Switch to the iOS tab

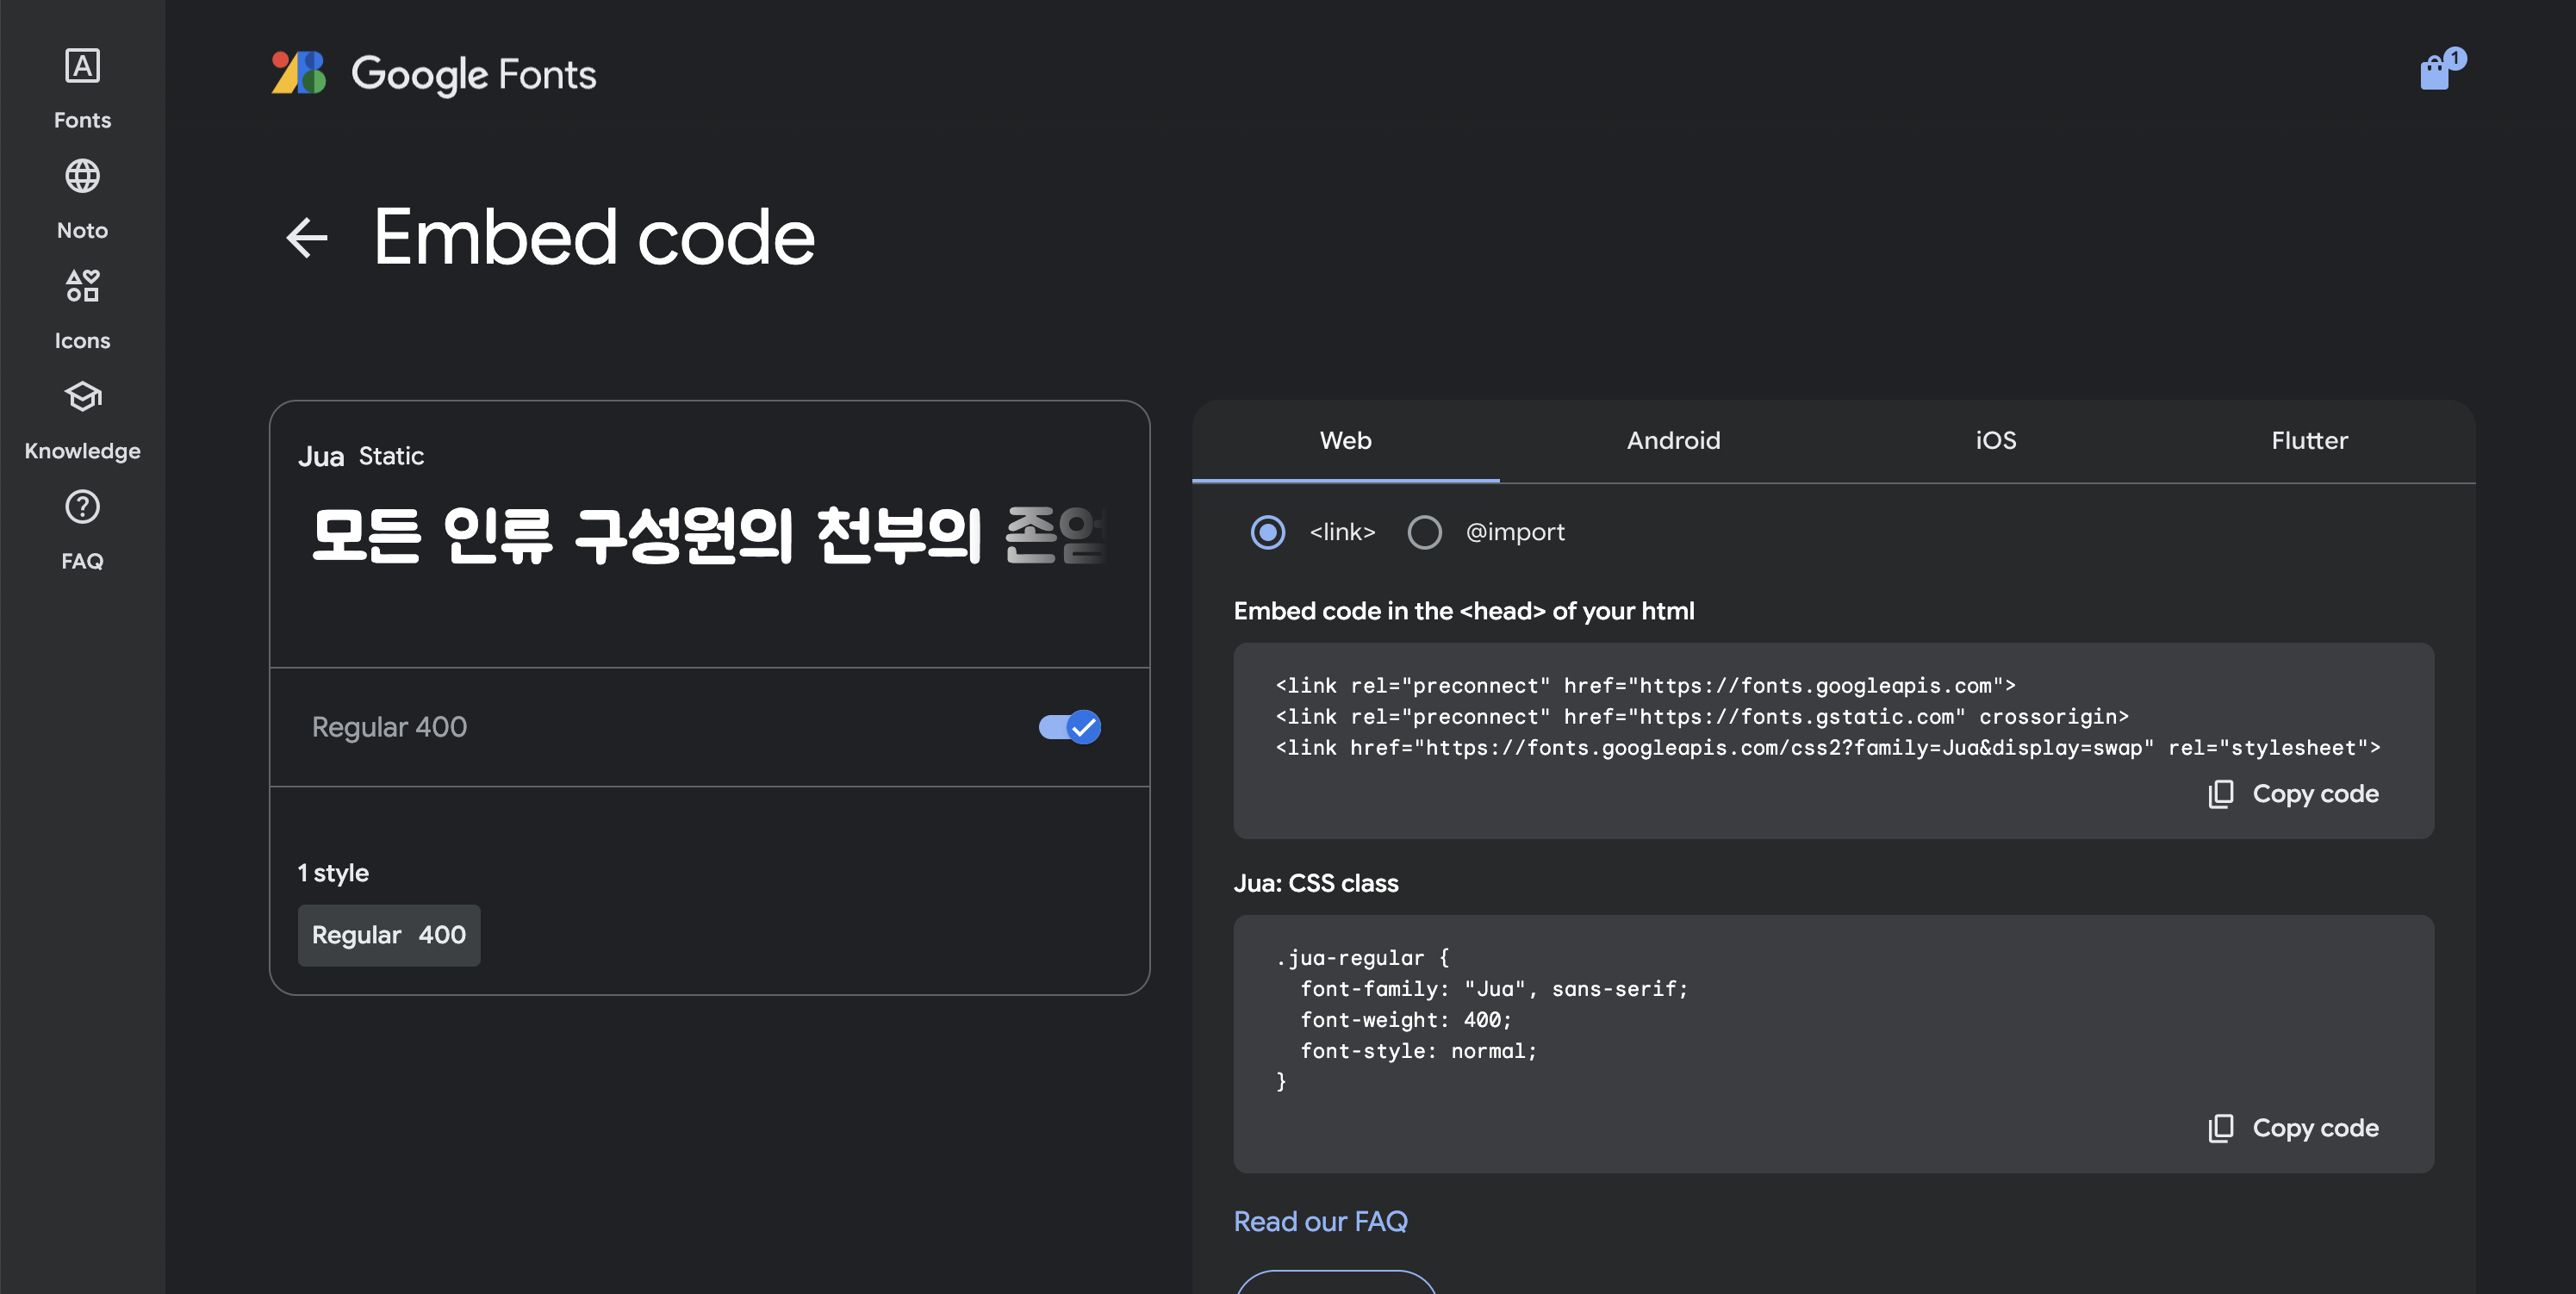[x=1995, y=441]
